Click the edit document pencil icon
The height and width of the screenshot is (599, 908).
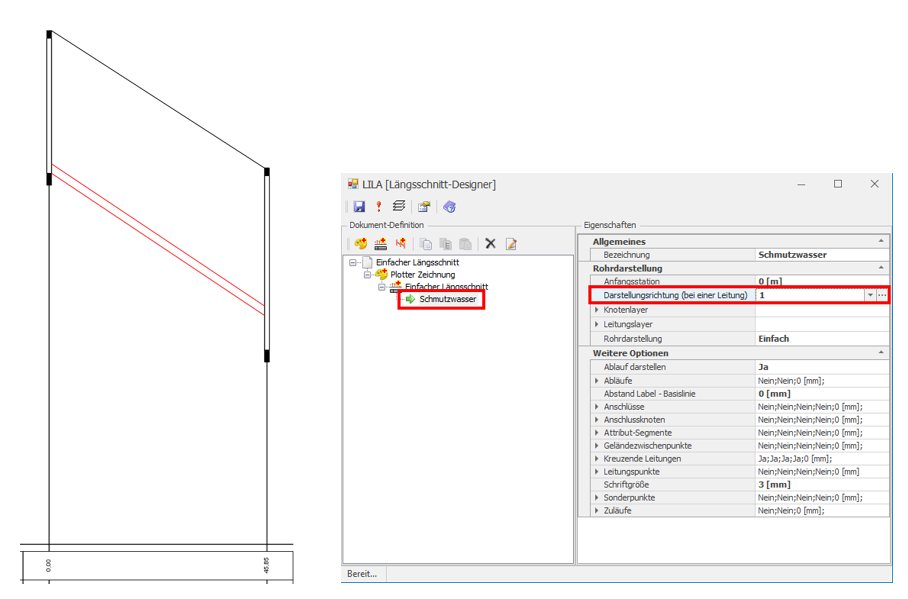point(511,243)
